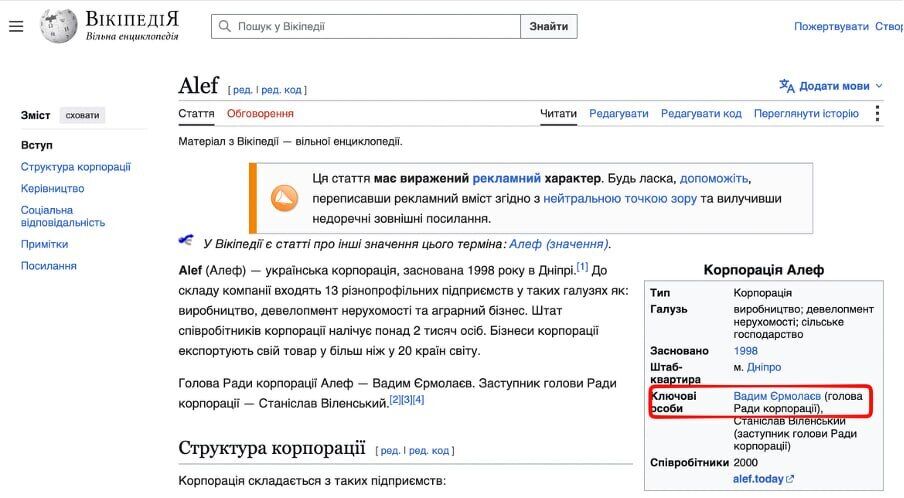Click footnote reference [1]

[x=582, y=267]
